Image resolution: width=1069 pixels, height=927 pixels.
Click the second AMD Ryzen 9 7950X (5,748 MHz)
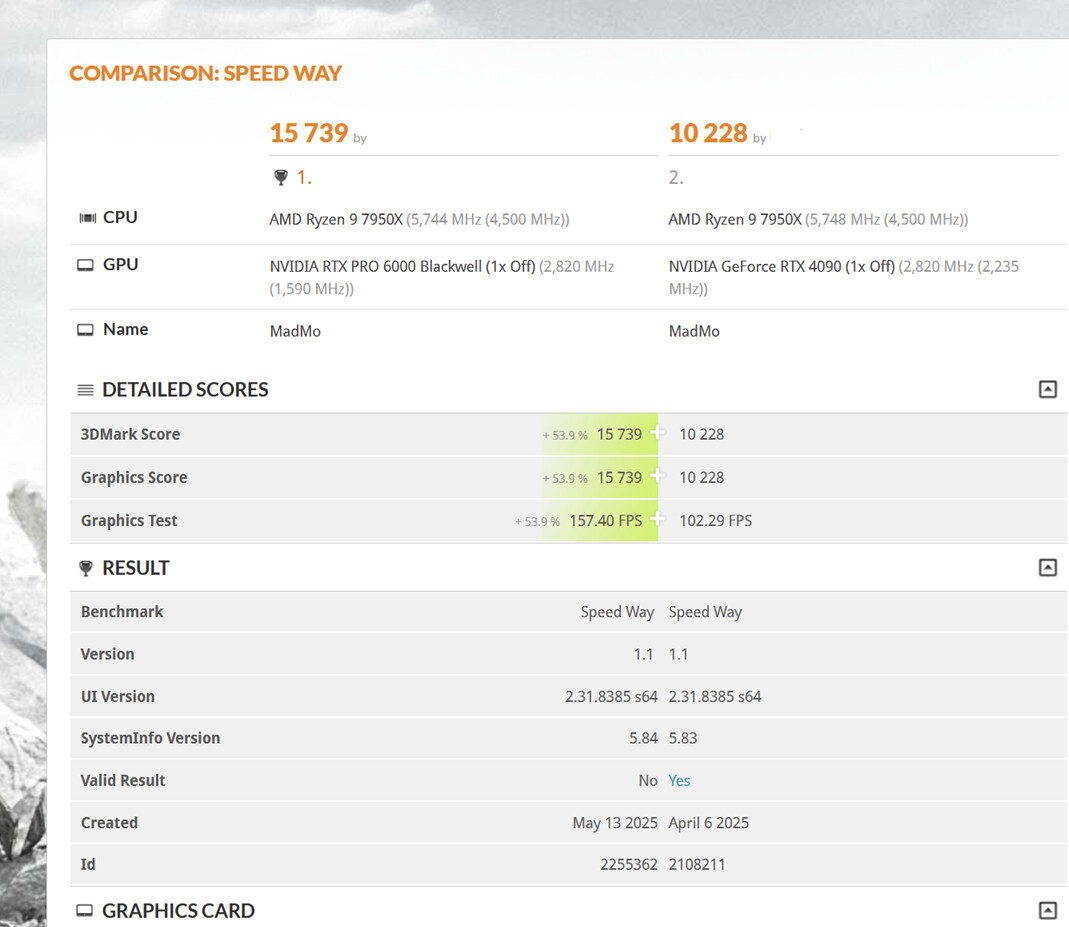coord(818,219)
